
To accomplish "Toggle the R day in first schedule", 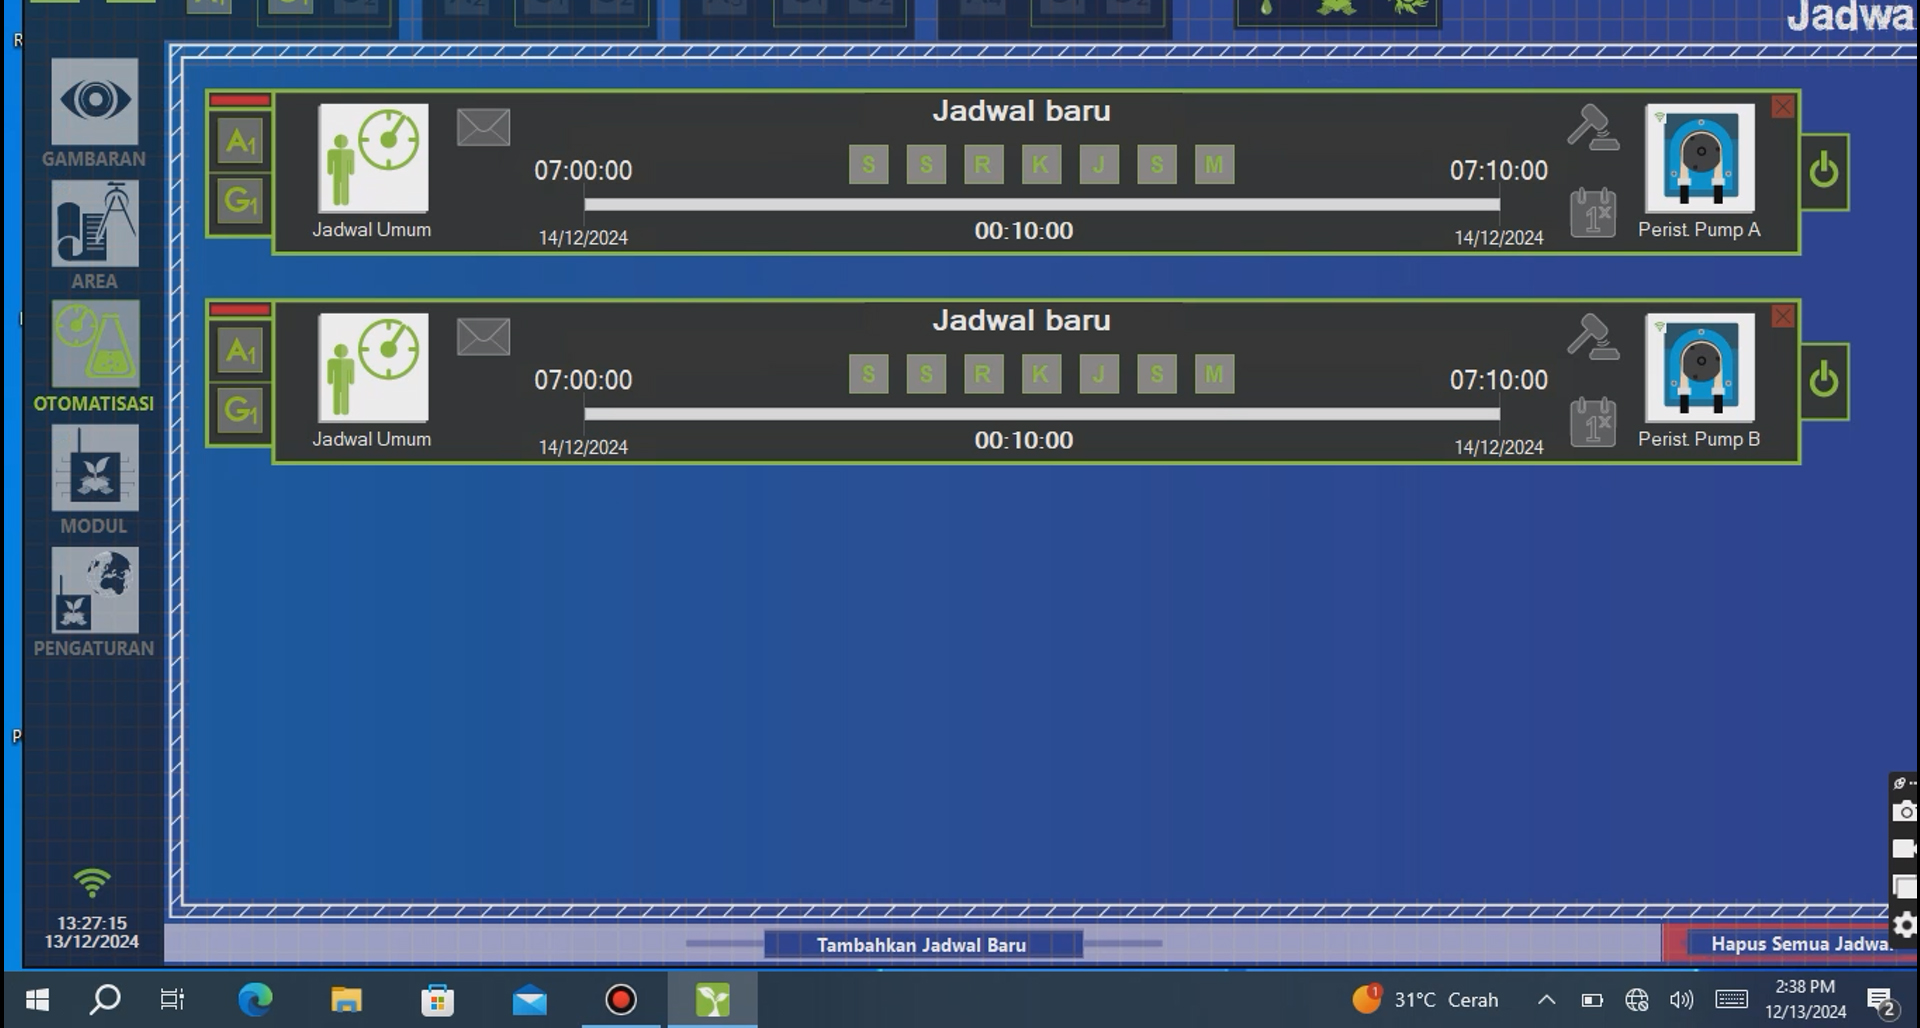I will click(983, 165).
